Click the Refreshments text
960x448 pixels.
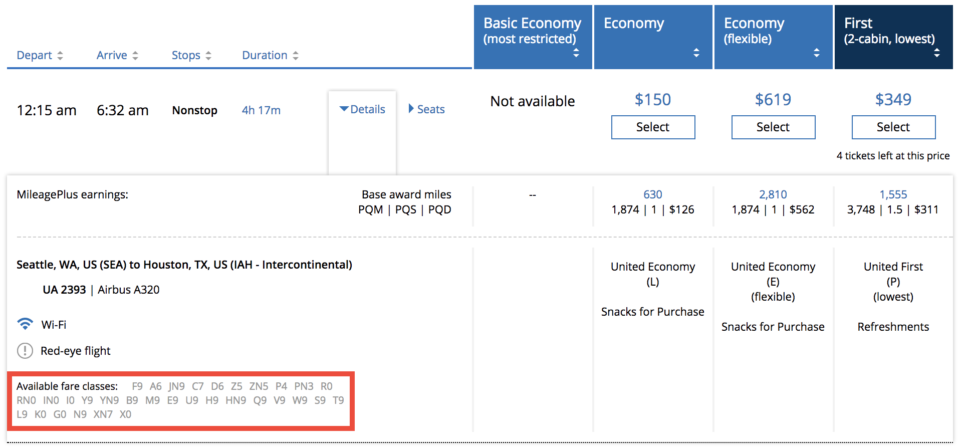pos(893,327)
